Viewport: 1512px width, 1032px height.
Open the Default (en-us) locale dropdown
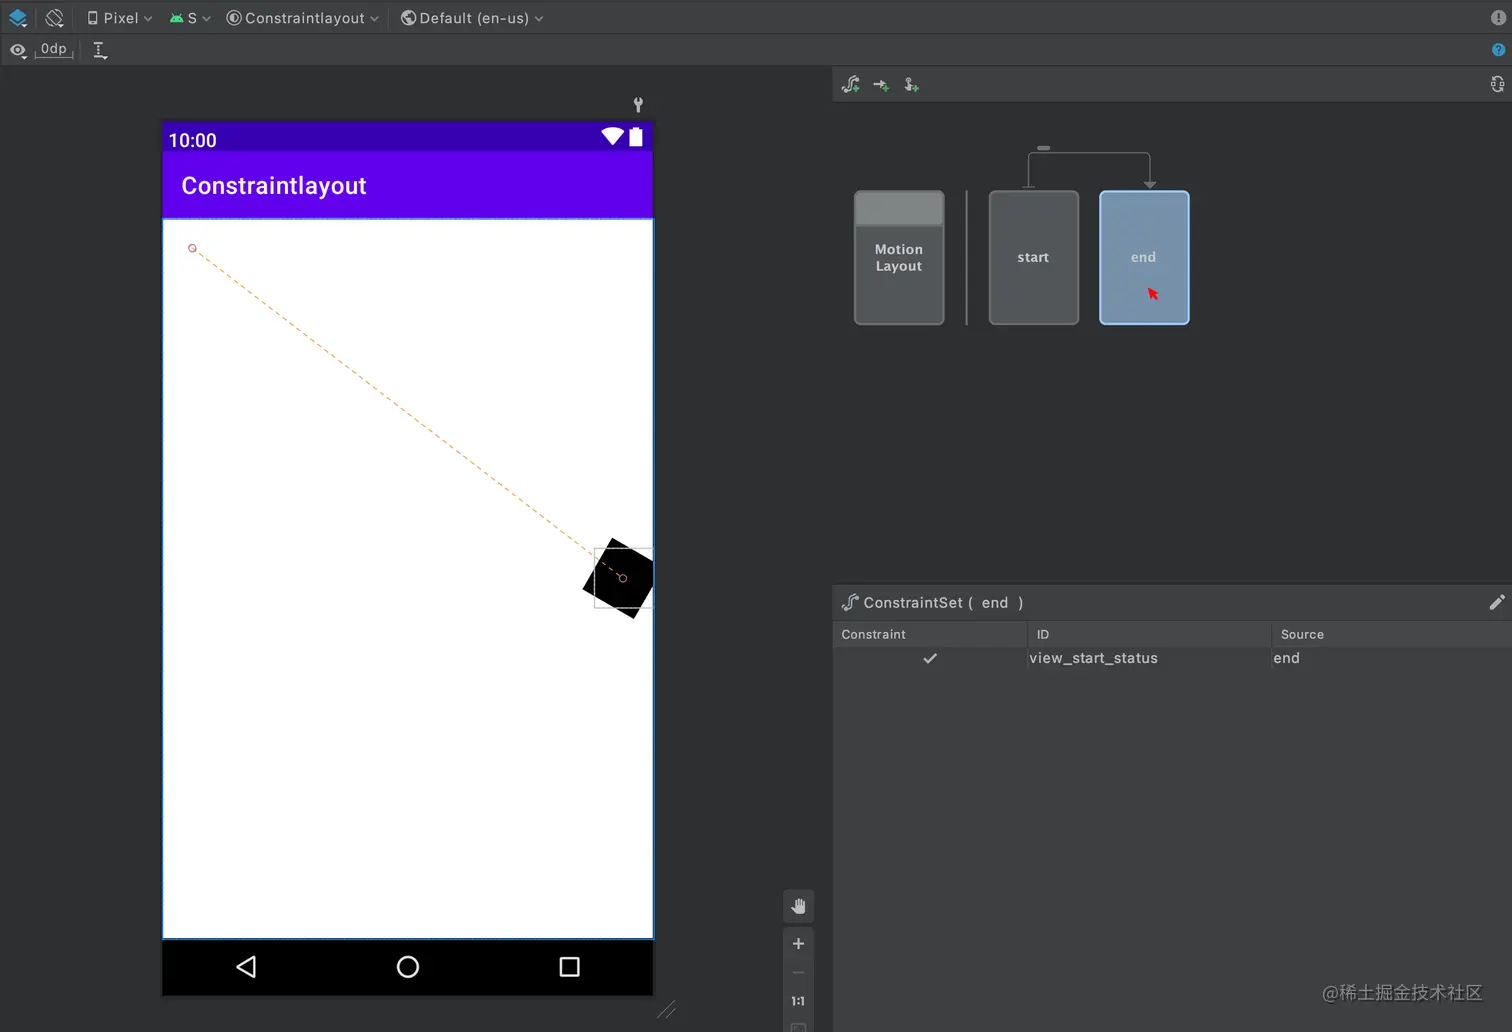click(x=472, y=18)
